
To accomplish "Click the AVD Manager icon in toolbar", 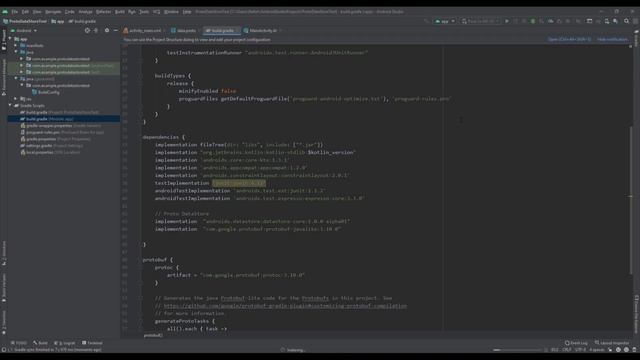I will 607,21.
